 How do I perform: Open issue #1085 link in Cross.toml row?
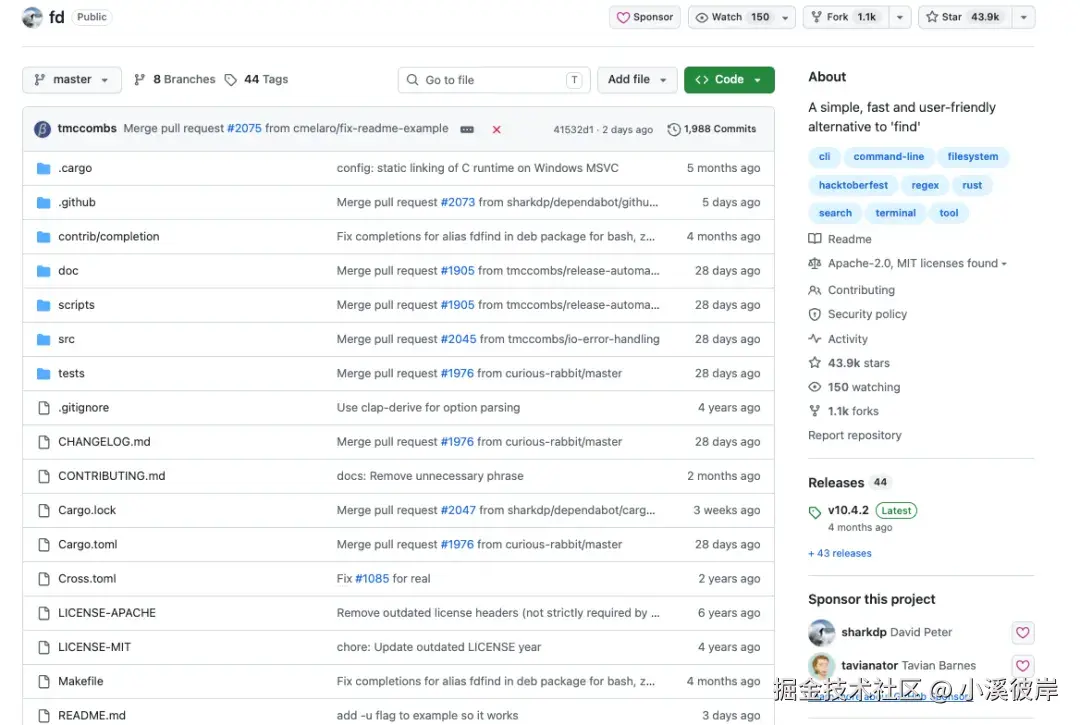(x=372, y=578)
